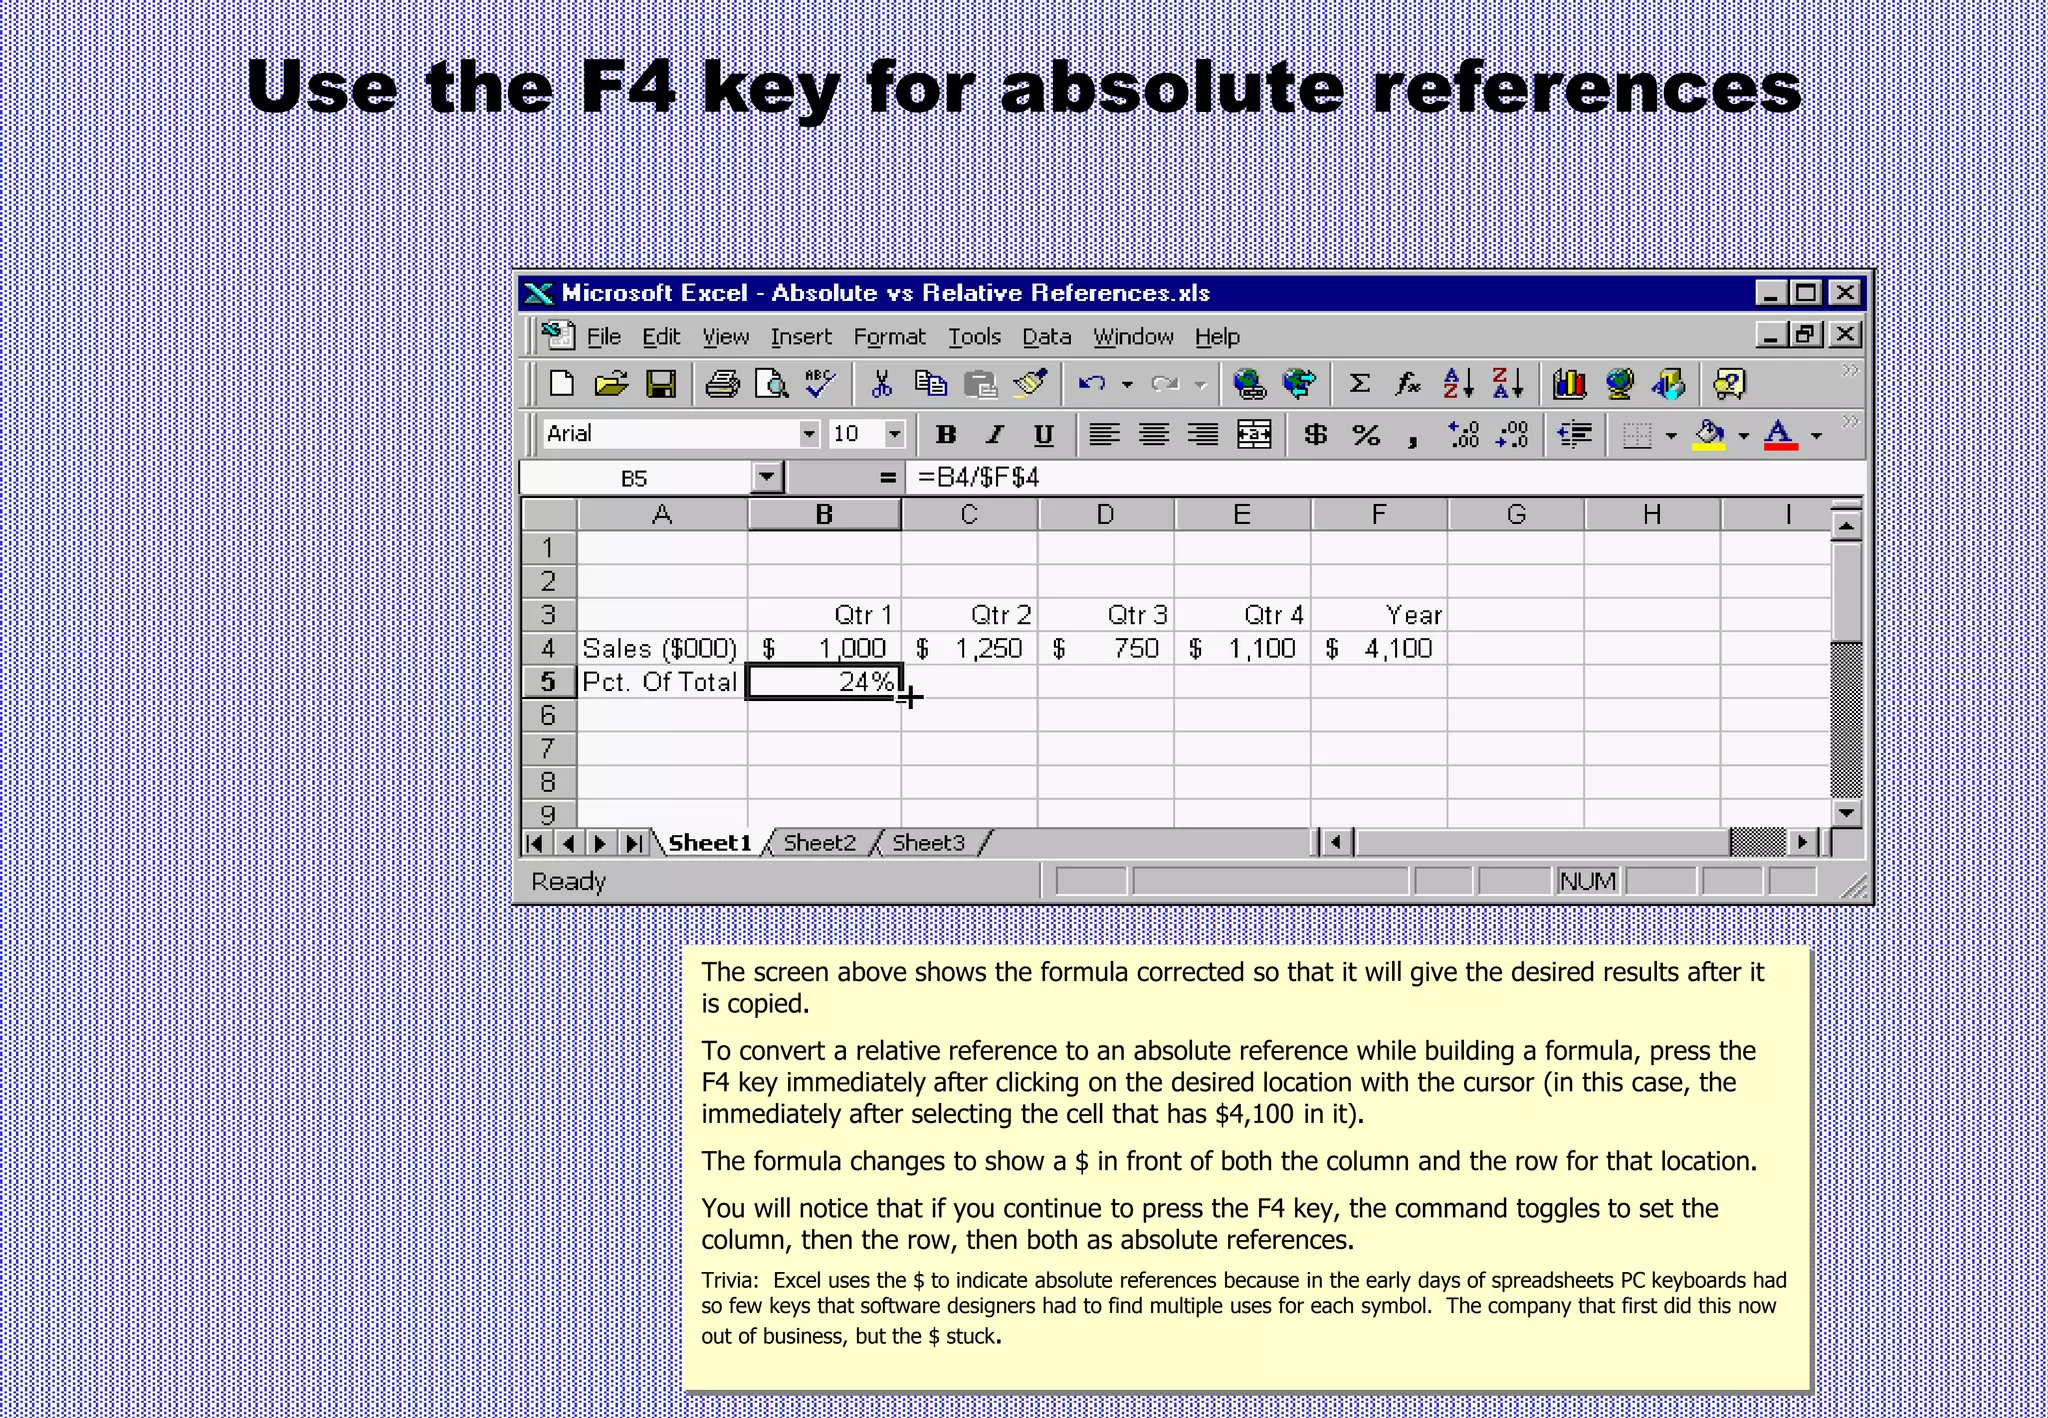The width and height of the screenshot is (2048, 1418).
Task: Click the Merge and Center icon
Action: click(x=1254, y=435)
